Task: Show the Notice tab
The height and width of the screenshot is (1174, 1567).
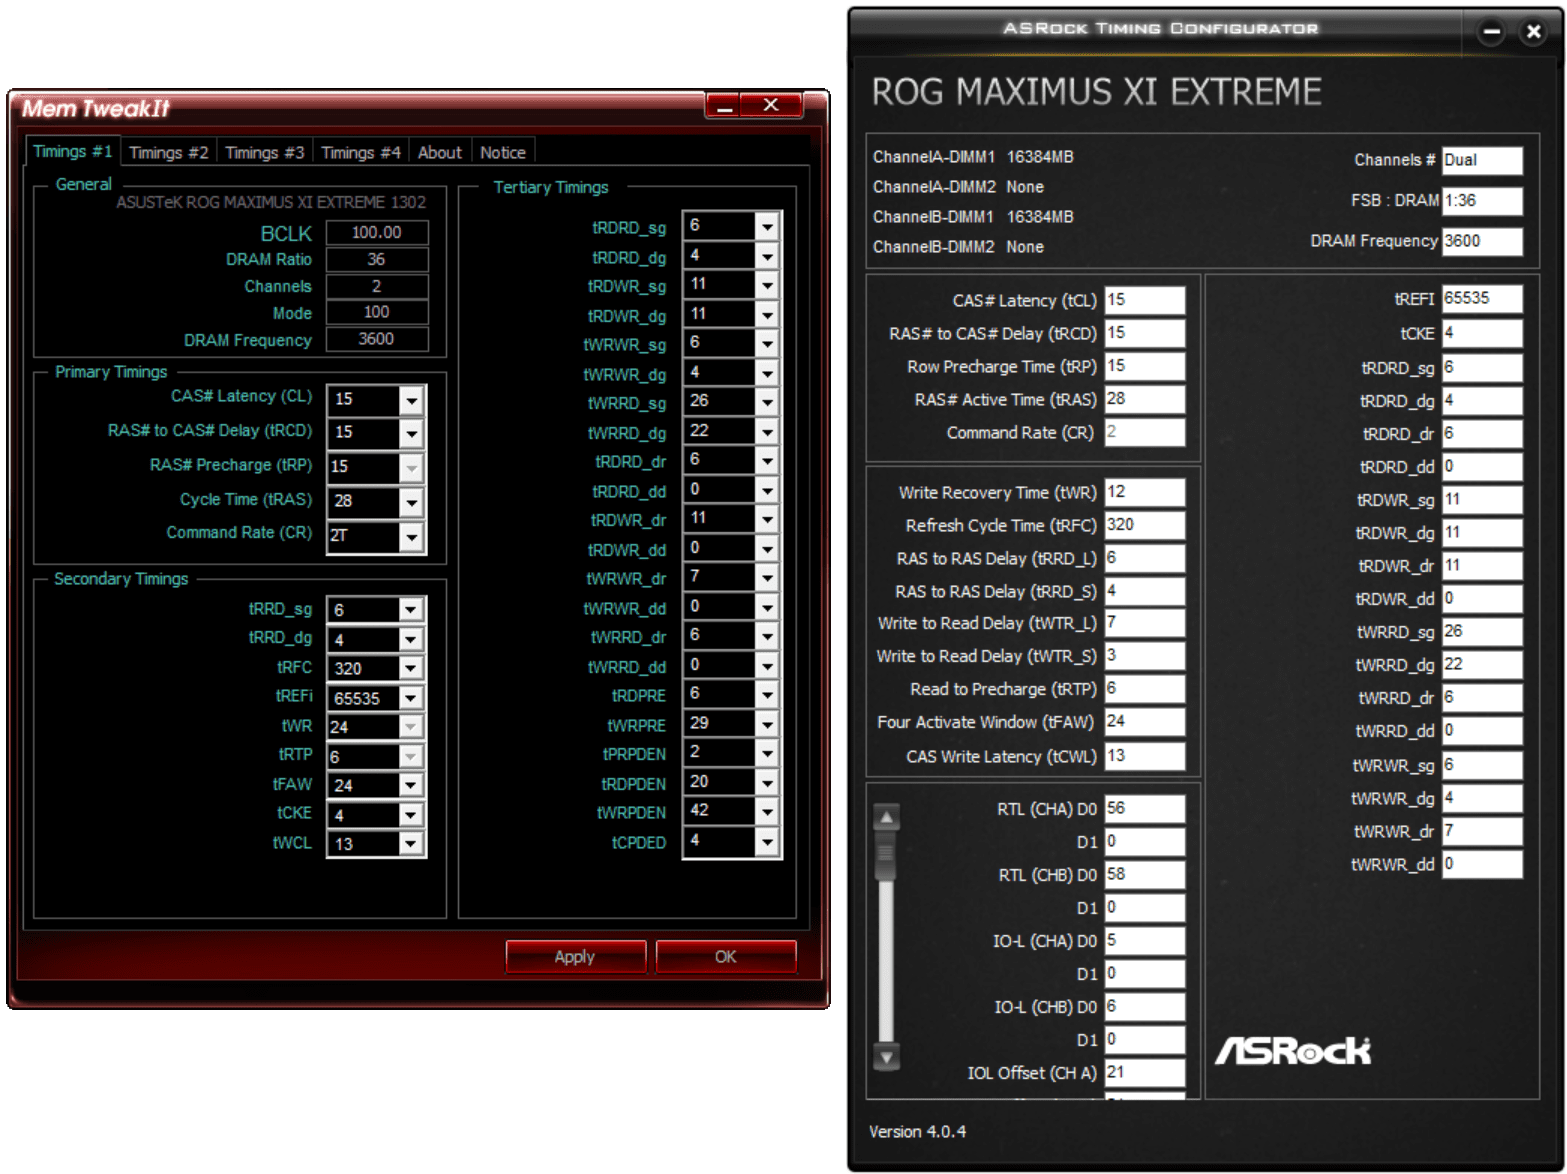Action: [x=502, y=152]
